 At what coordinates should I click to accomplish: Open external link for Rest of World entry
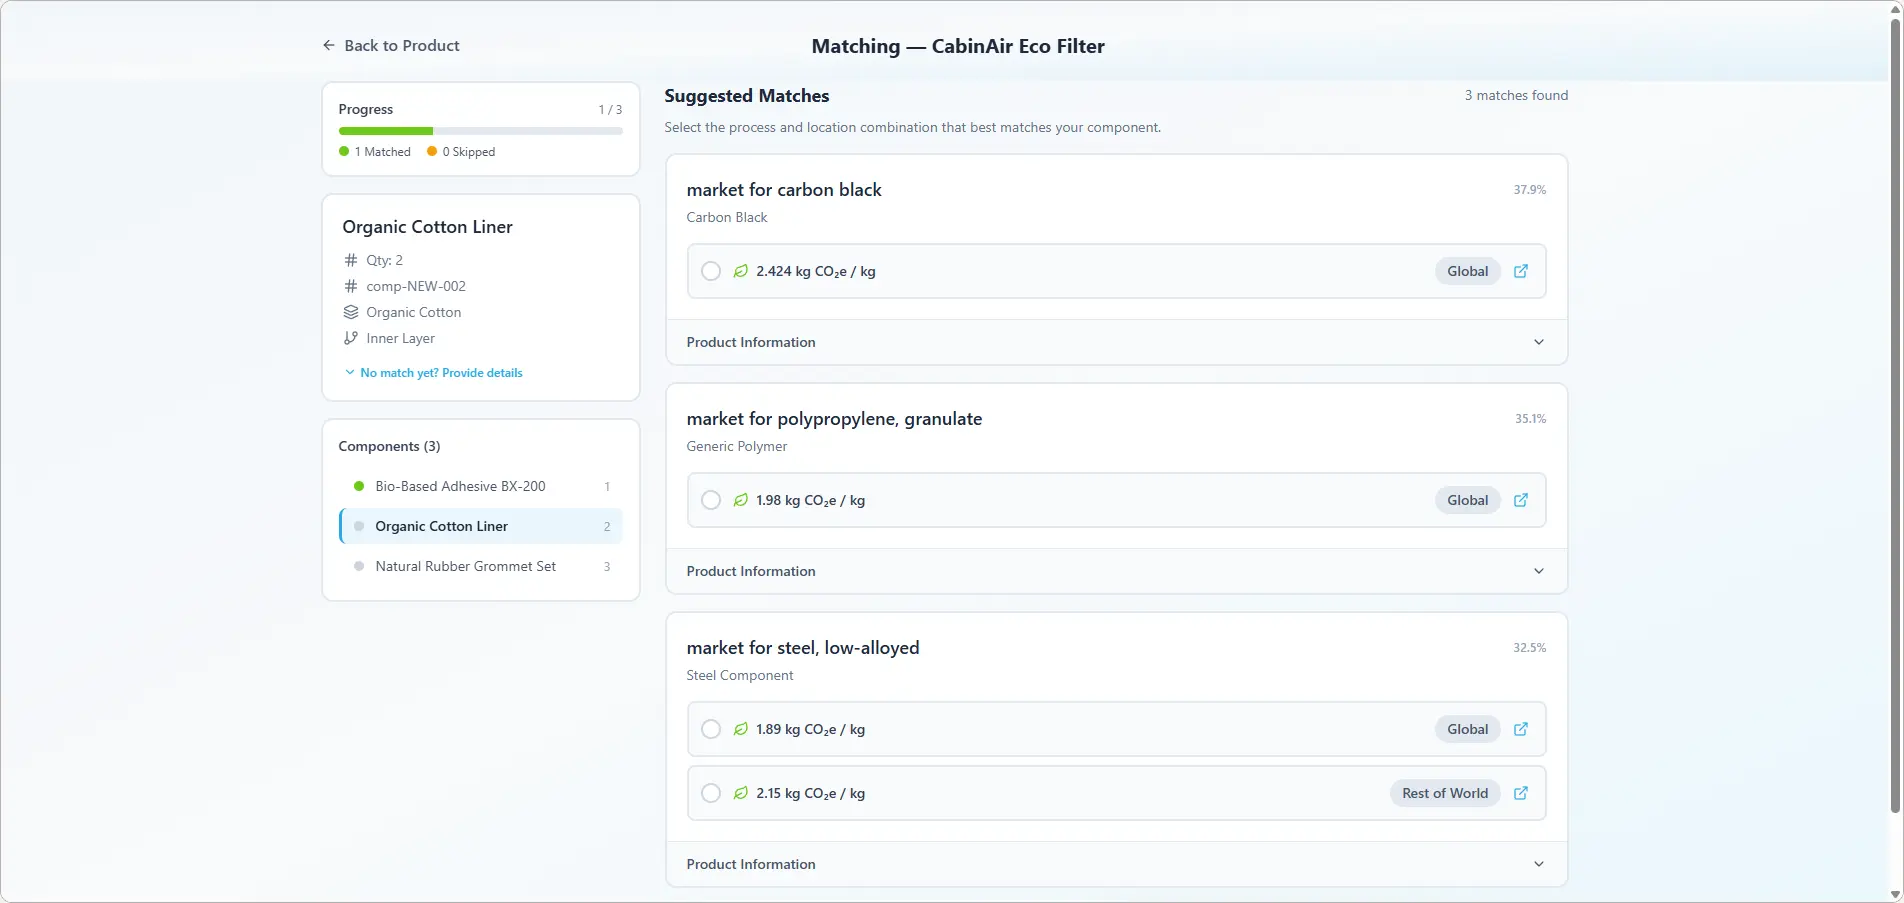click(1520, 793)
